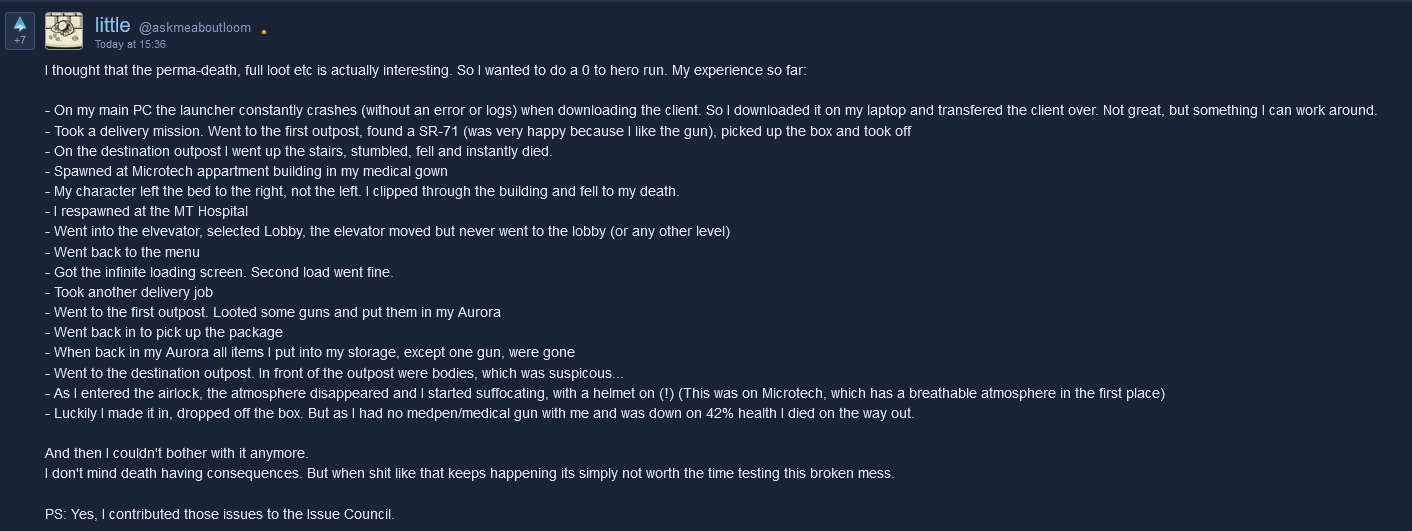Click the PS line about the Issue Council
The width and height of the screenshot is (1412, 531).
pyautogui.click(x=220, y=514)
